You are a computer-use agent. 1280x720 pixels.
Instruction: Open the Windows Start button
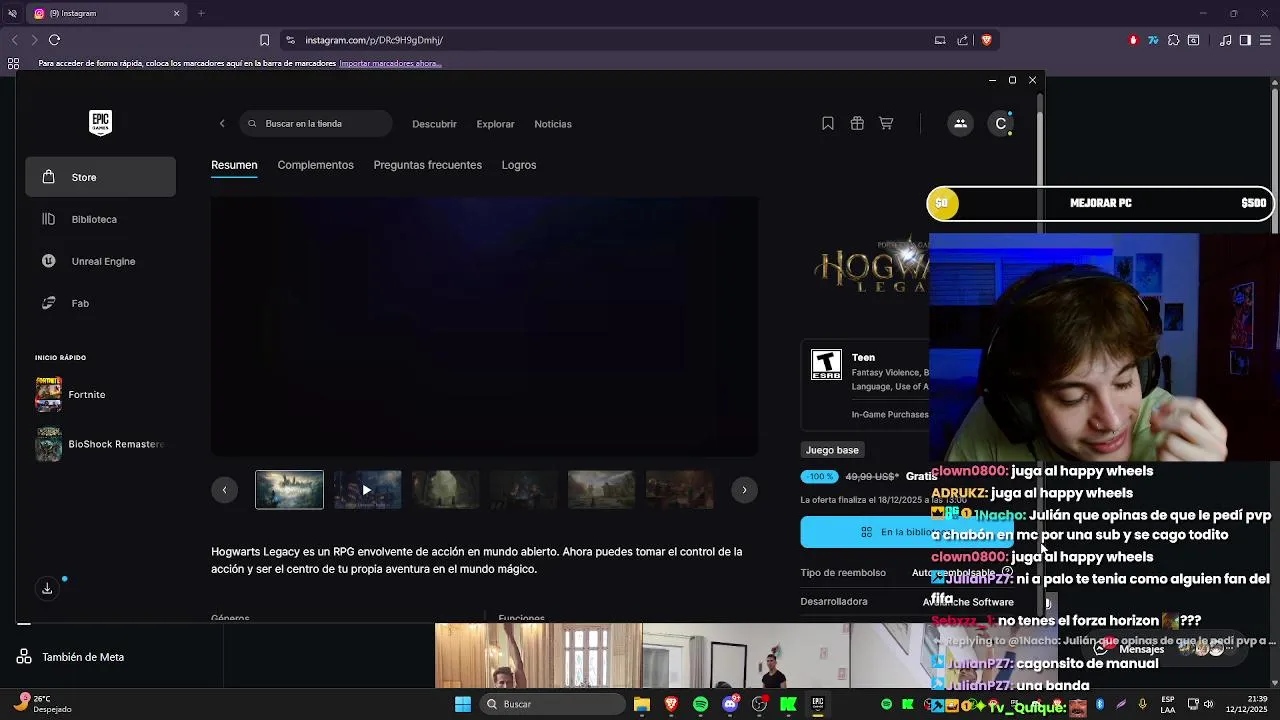[x=463, y=704]
